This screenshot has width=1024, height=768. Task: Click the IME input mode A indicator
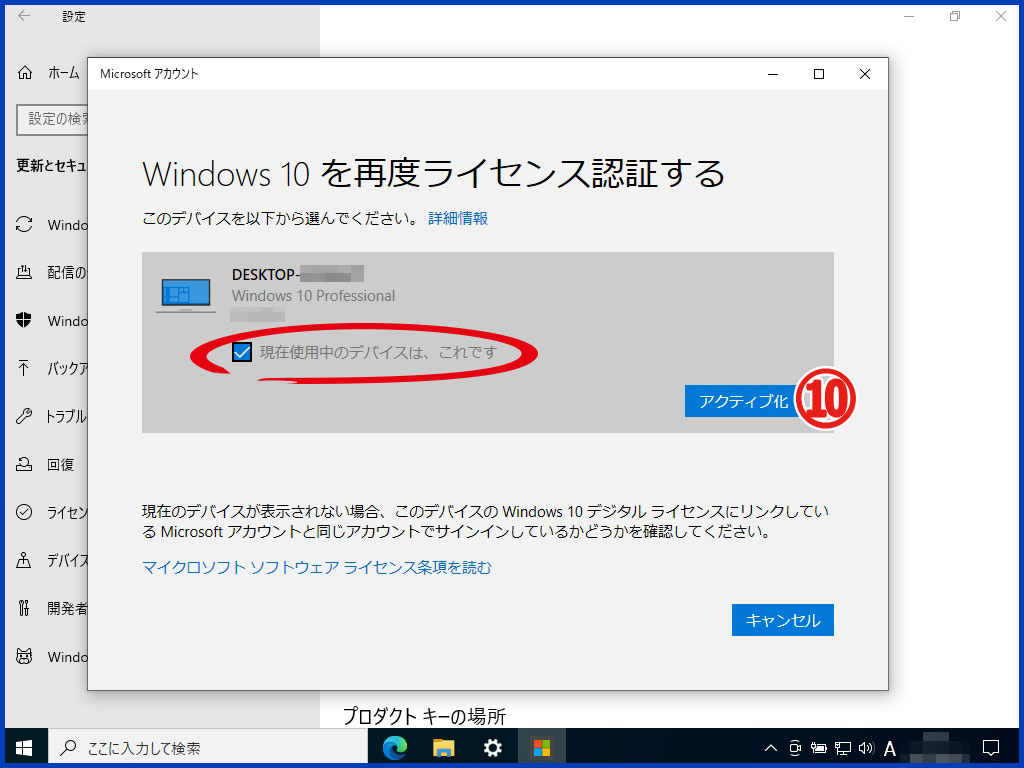click(889, 748)
